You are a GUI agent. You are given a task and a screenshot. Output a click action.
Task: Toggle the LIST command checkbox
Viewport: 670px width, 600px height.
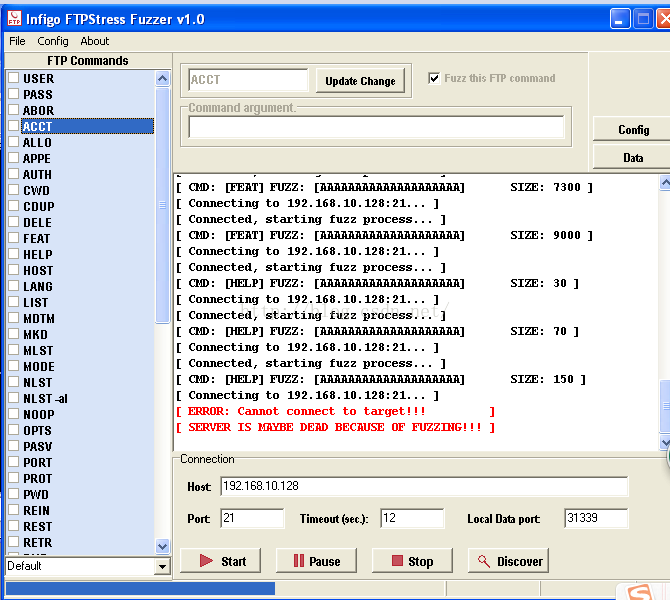coord(14,302)
